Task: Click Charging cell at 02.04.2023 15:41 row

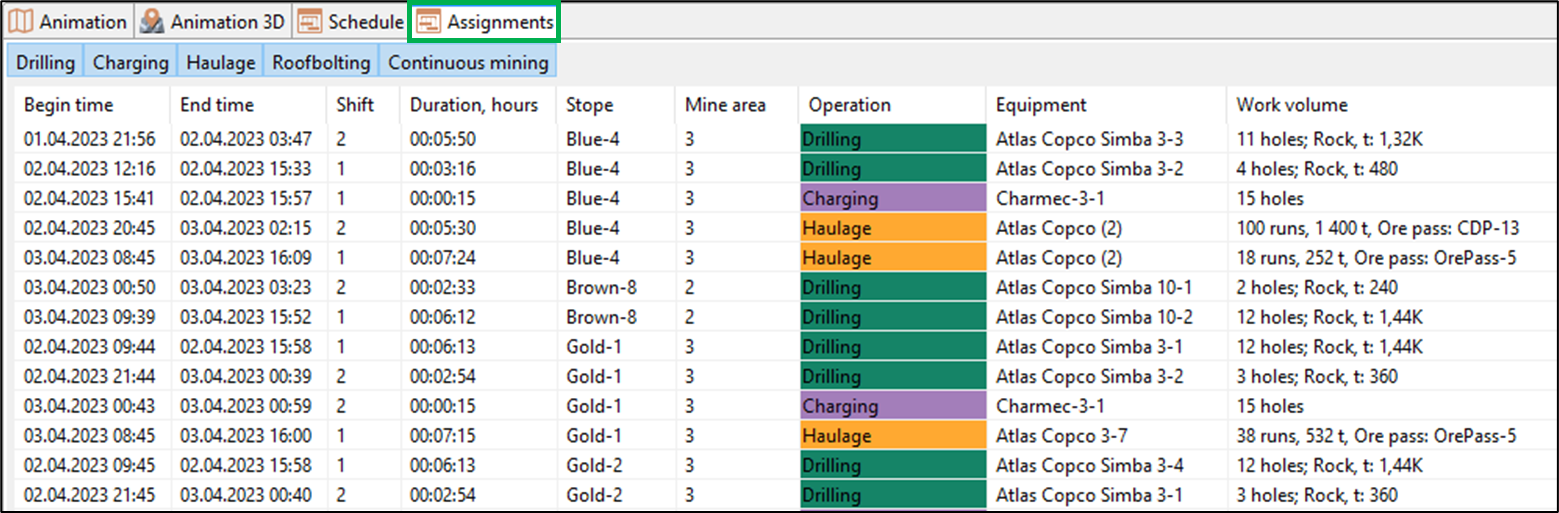Action: point(894,198)
